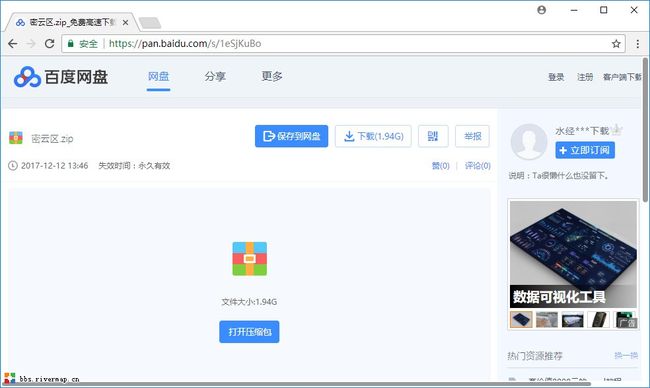
Task: Click the 2017-12-12 13:46 timestamp
Action: coord(54,166)
